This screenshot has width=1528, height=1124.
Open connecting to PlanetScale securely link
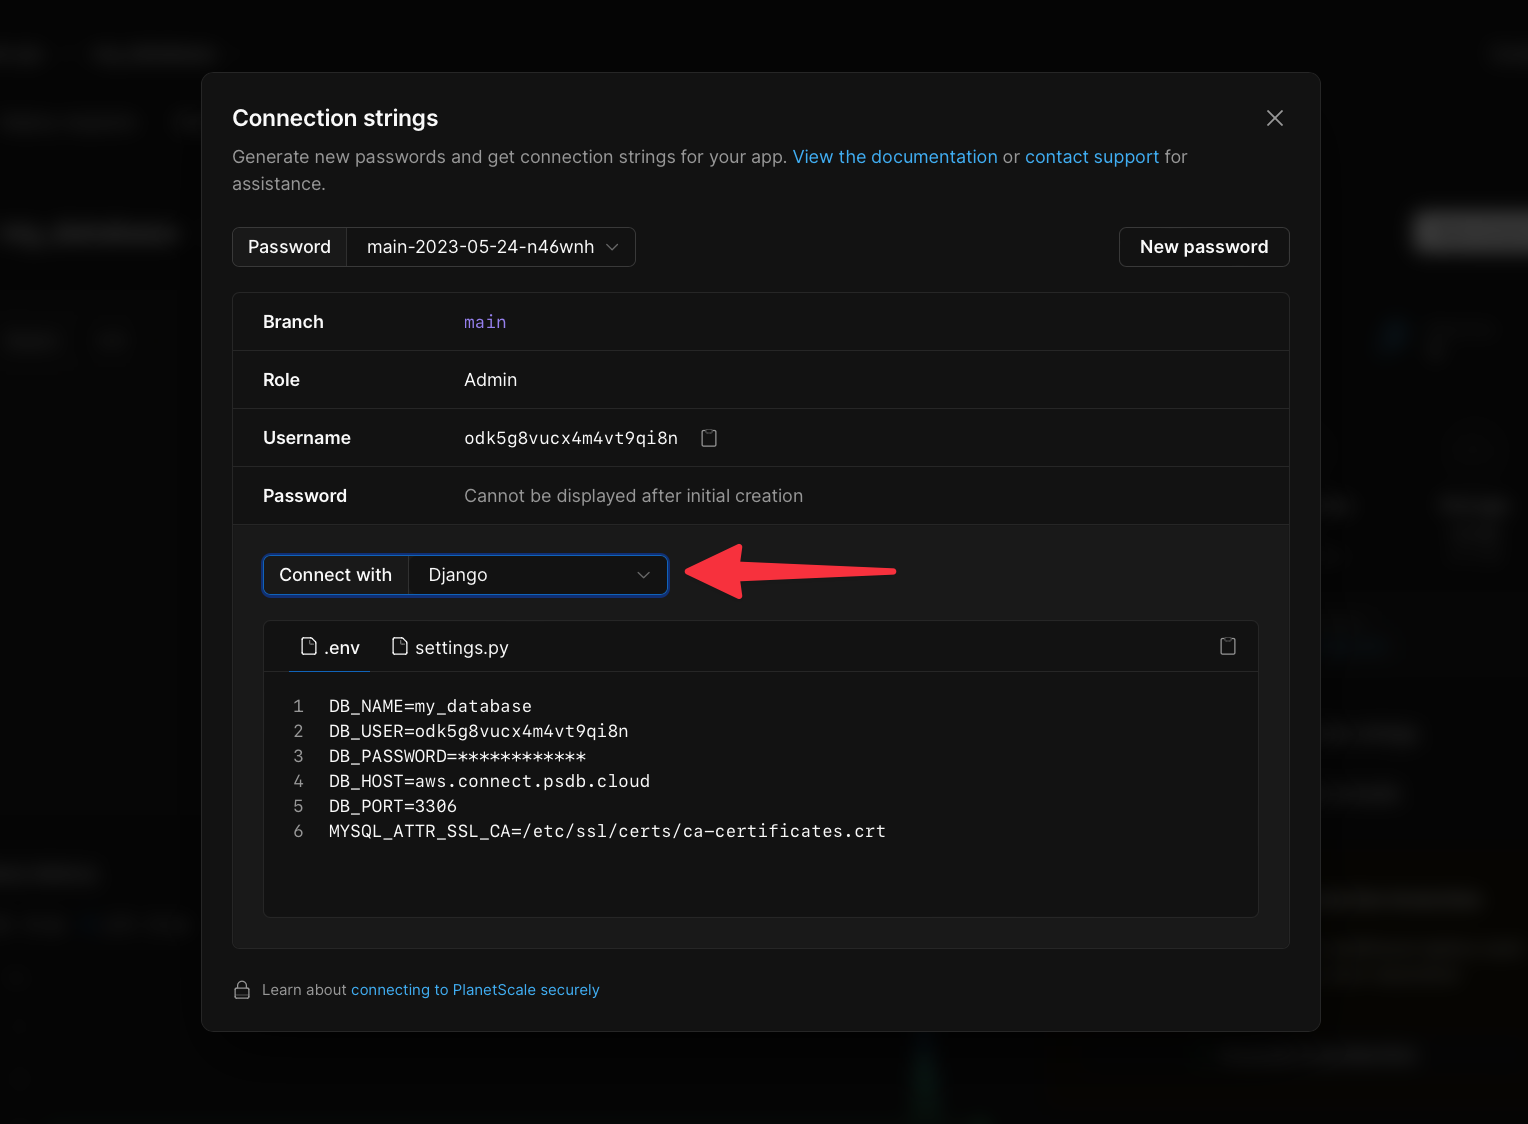475,989
